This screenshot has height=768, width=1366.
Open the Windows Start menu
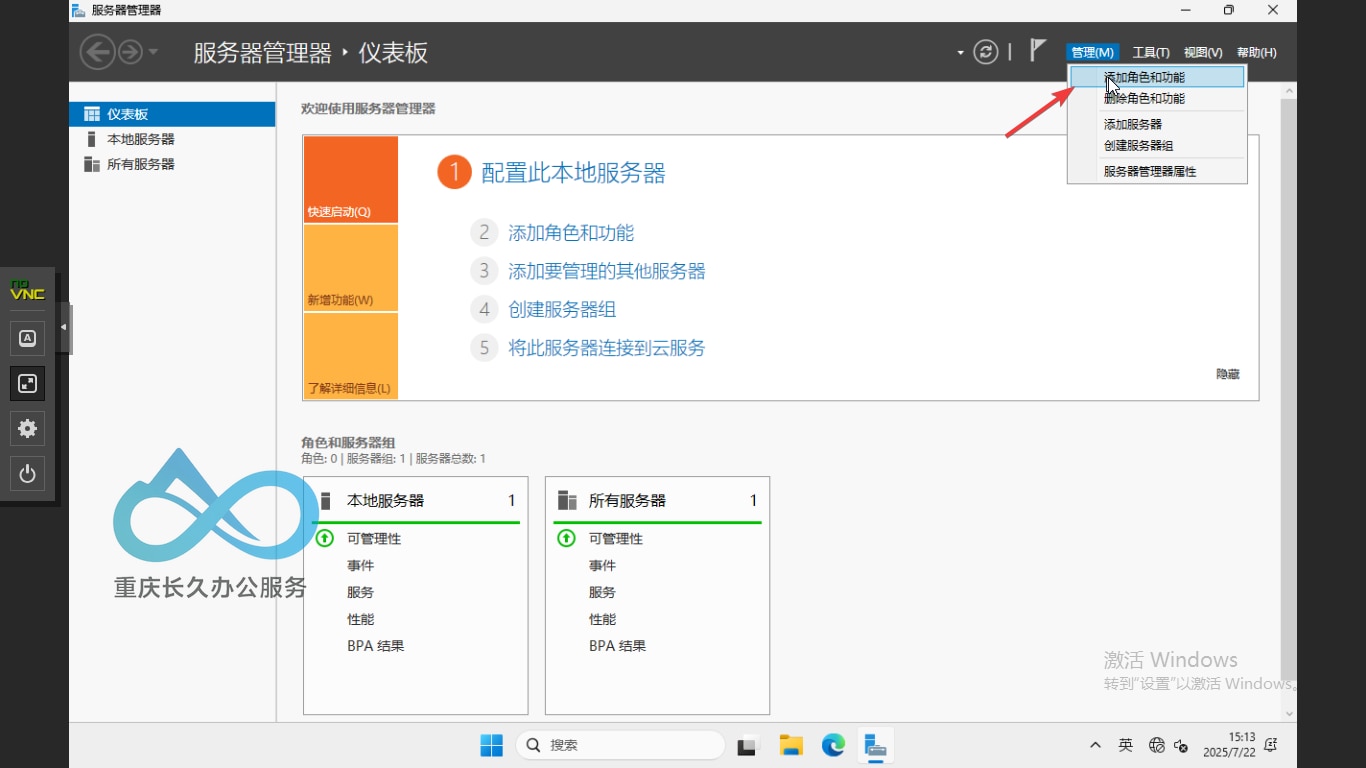coord(492,745)
